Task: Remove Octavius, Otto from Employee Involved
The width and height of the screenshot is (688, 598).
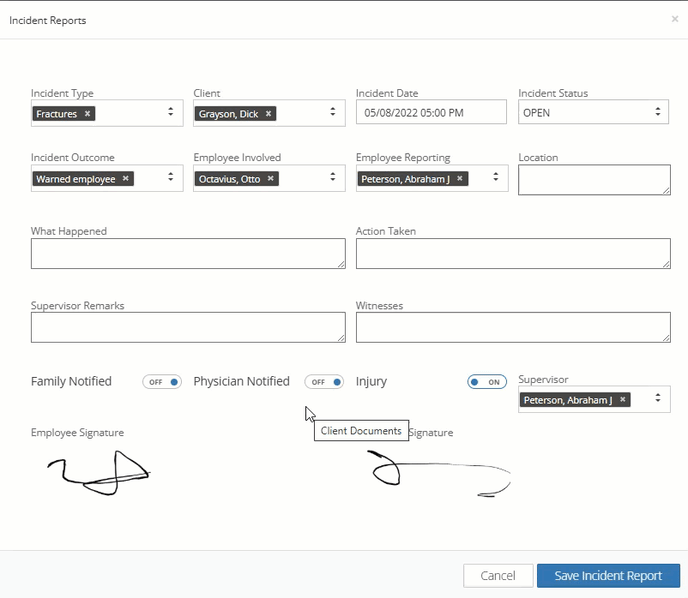Action: [271, 179]
